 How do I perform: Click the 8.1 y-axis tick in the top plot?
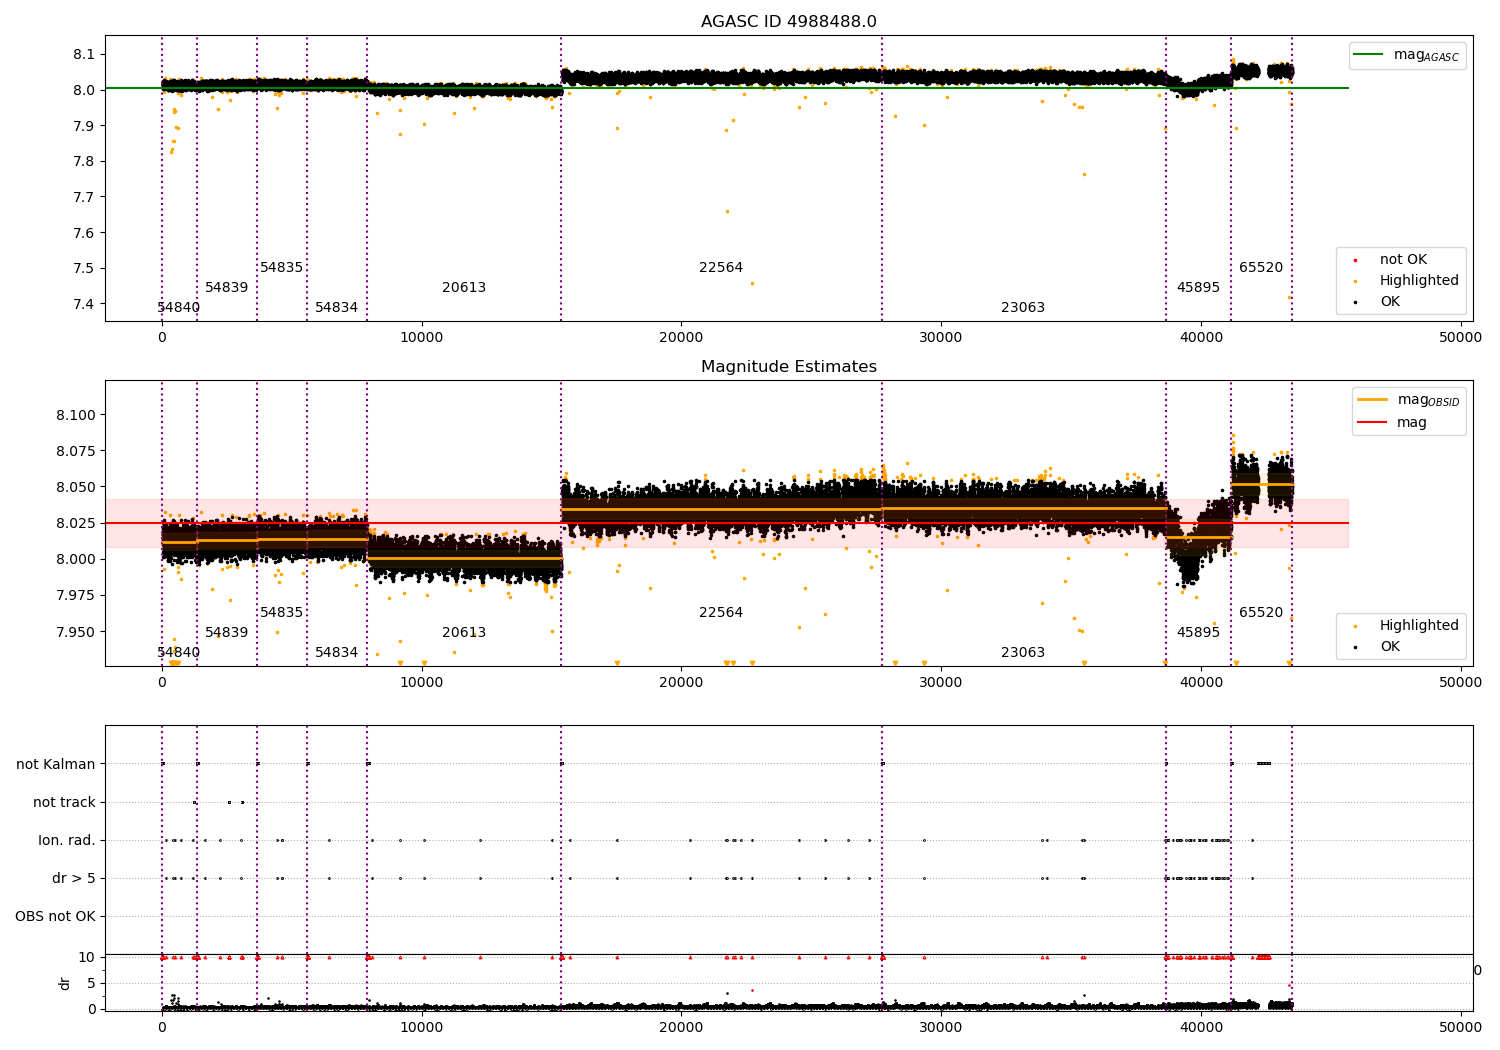(x=83, y=54)
